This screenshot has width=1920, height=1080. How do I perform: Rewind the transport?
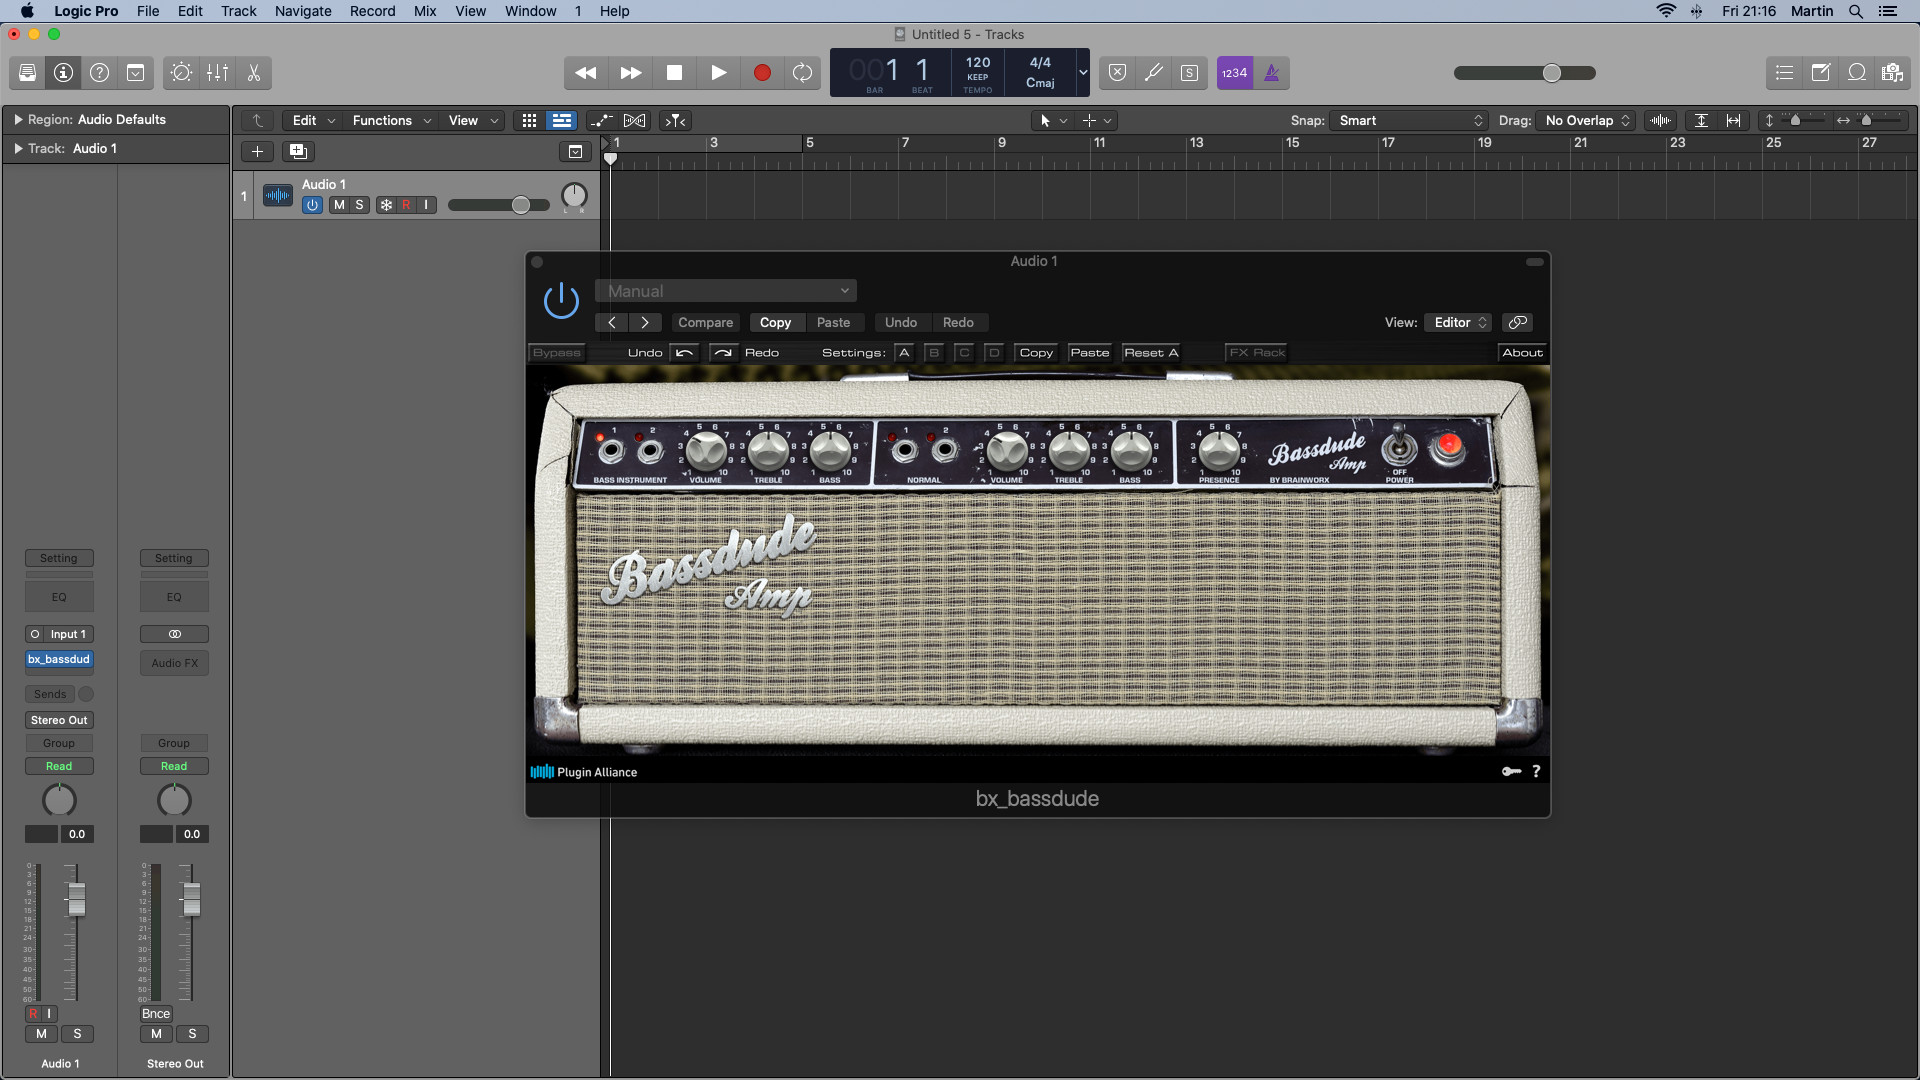(x=586, y=73)
